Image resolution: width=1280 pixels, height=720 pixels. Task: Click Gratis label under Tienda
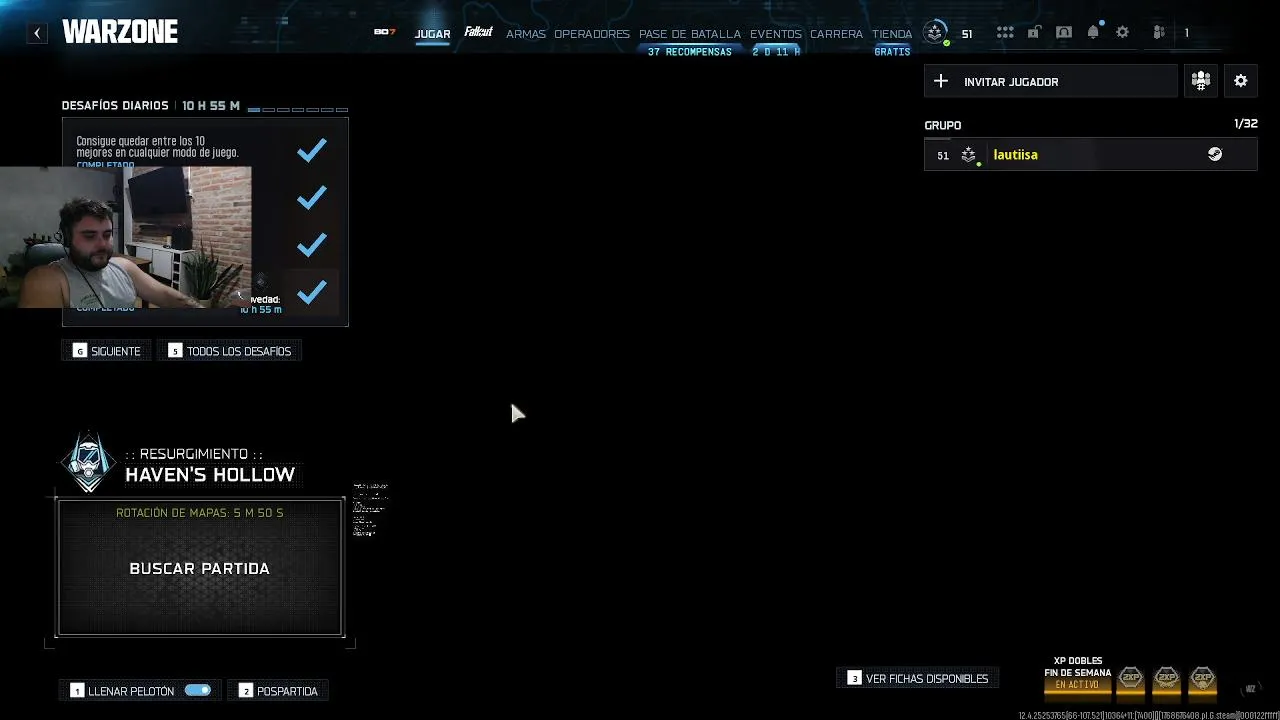click(892, 52)
